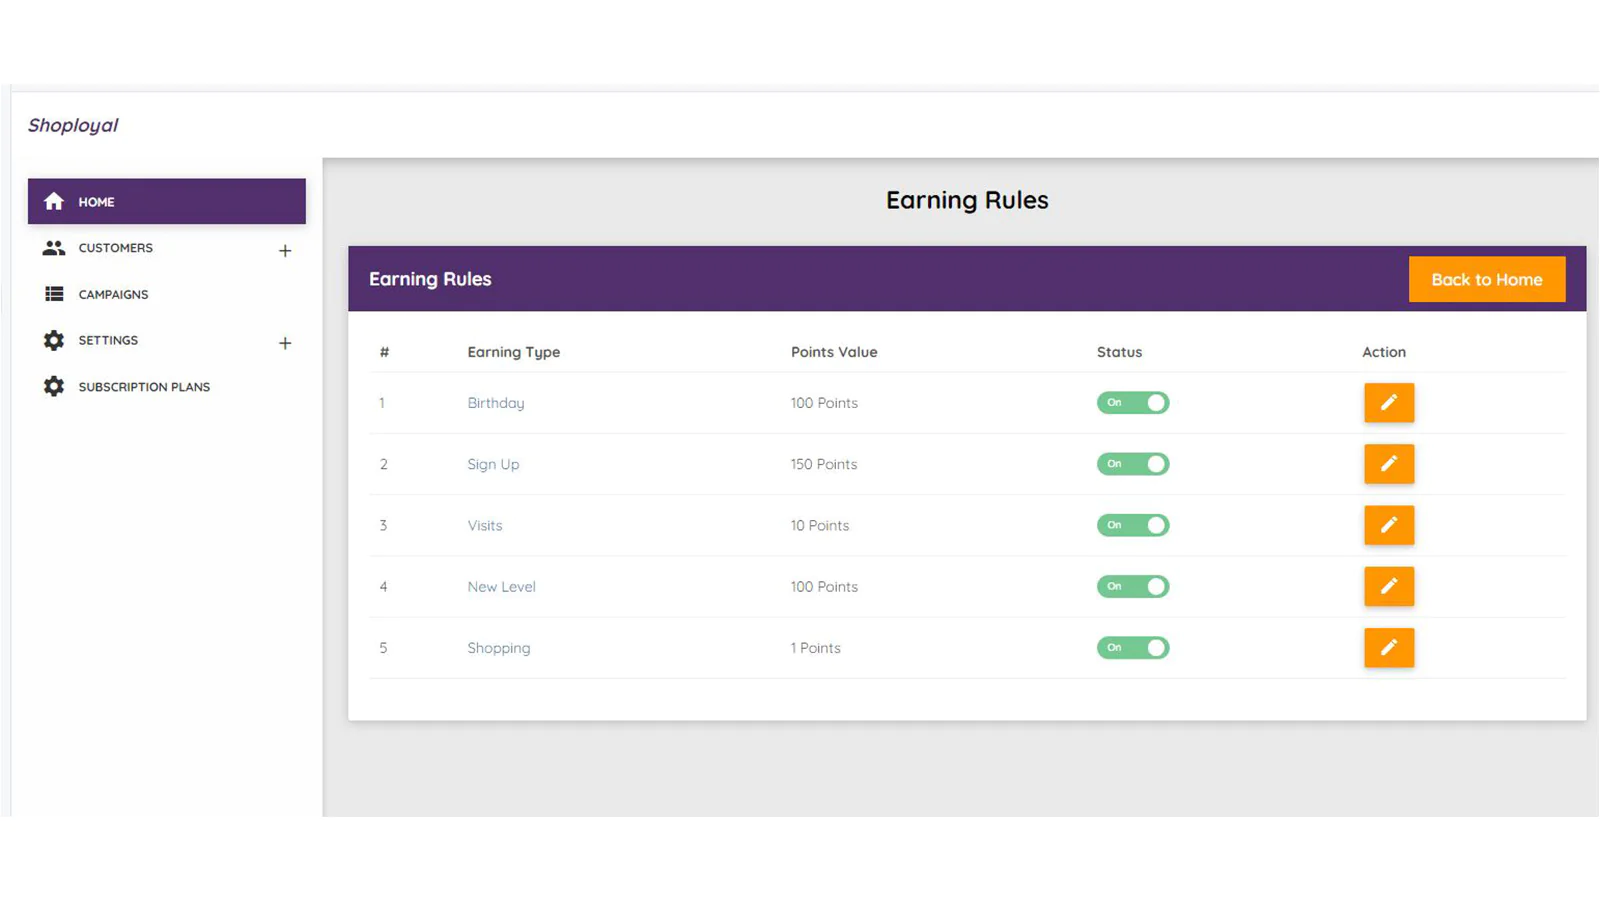Disable the Shopping status toggle

1133,648
